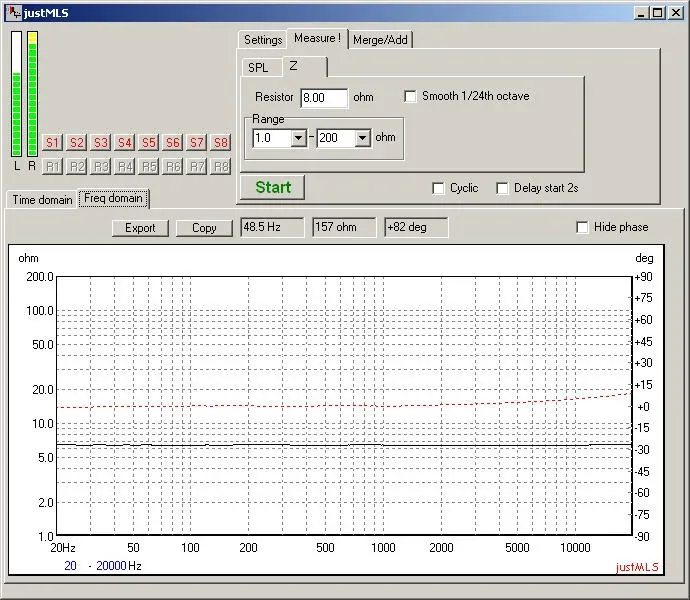The width and height of the screenshot is (690, 600).
Task: Click the green Start button
Action: click(x=273, y=188)
